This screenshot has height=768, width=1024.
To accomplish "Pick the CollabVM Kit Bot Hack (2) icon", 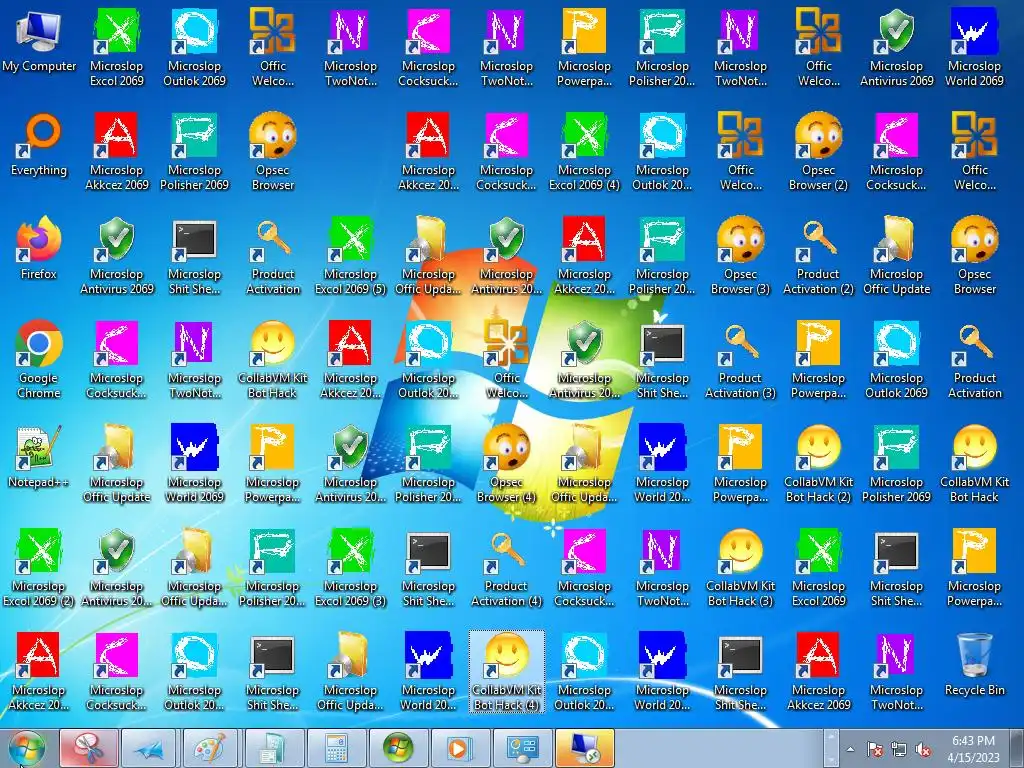I will click(818, 464).
